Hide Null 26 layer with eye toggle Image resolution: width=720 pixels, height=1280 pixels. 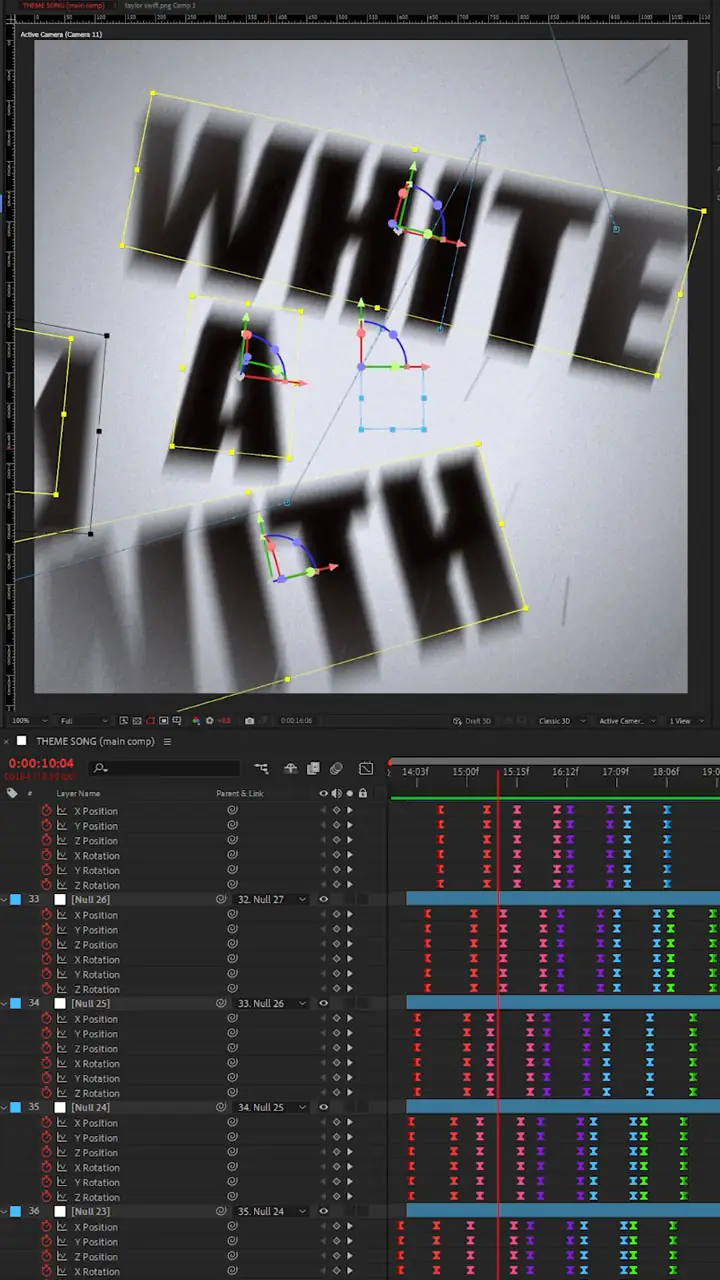pyautogui.click(x=323, y=900)
